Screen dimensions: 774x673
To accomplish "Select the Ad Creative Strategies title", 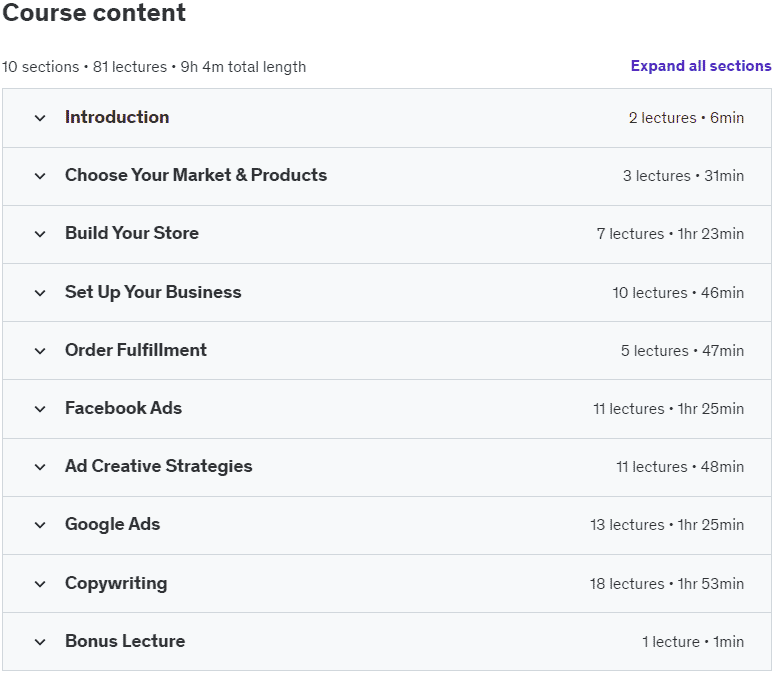I will 158,466.
